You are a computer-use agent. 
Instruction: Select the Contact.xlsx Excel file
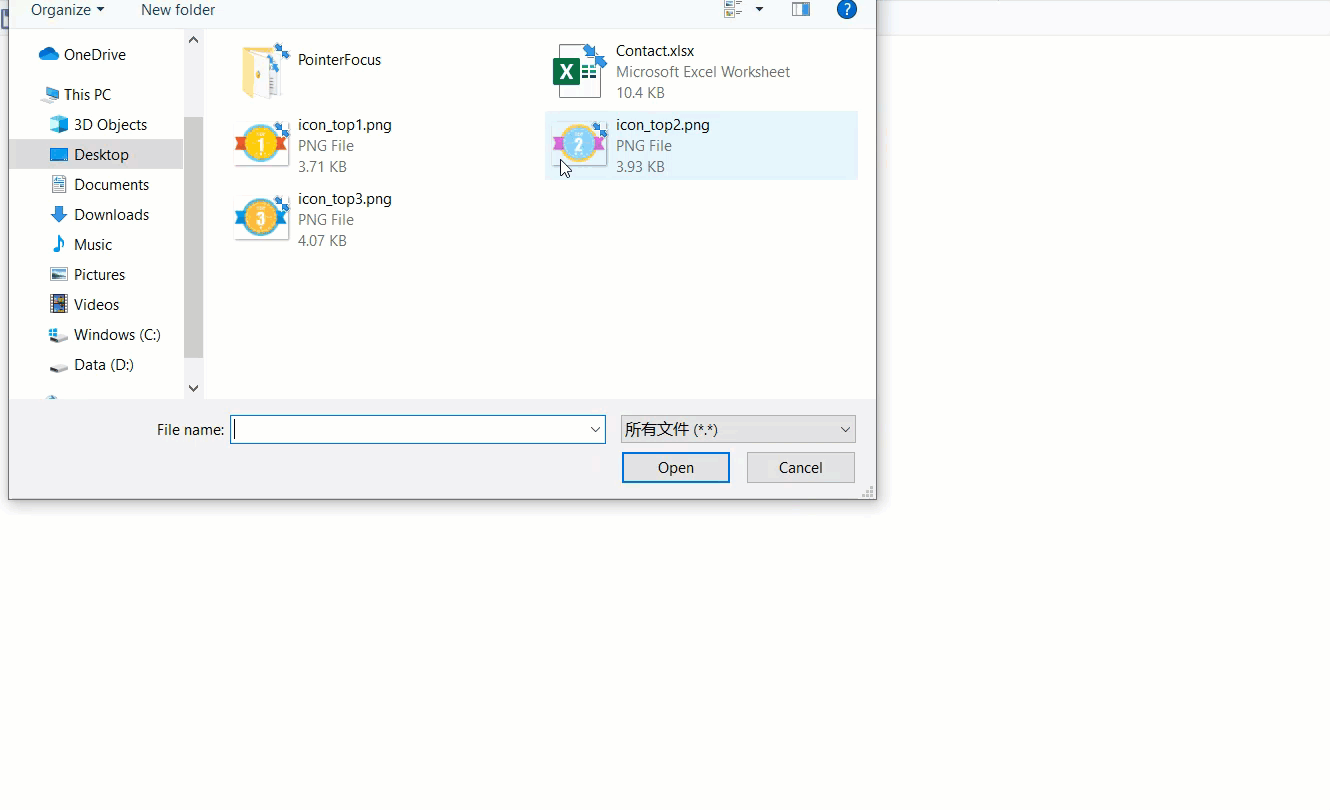578,69
